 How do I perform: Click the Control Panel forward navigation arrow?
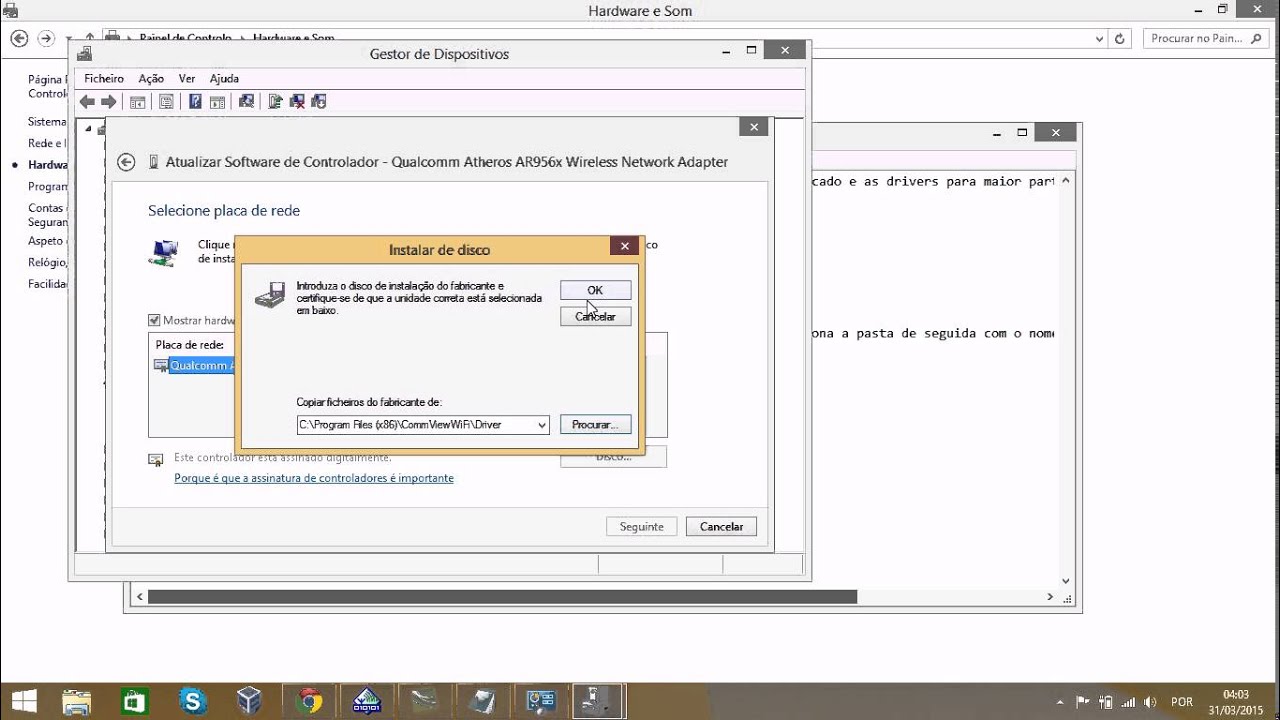tap(45, 38)
